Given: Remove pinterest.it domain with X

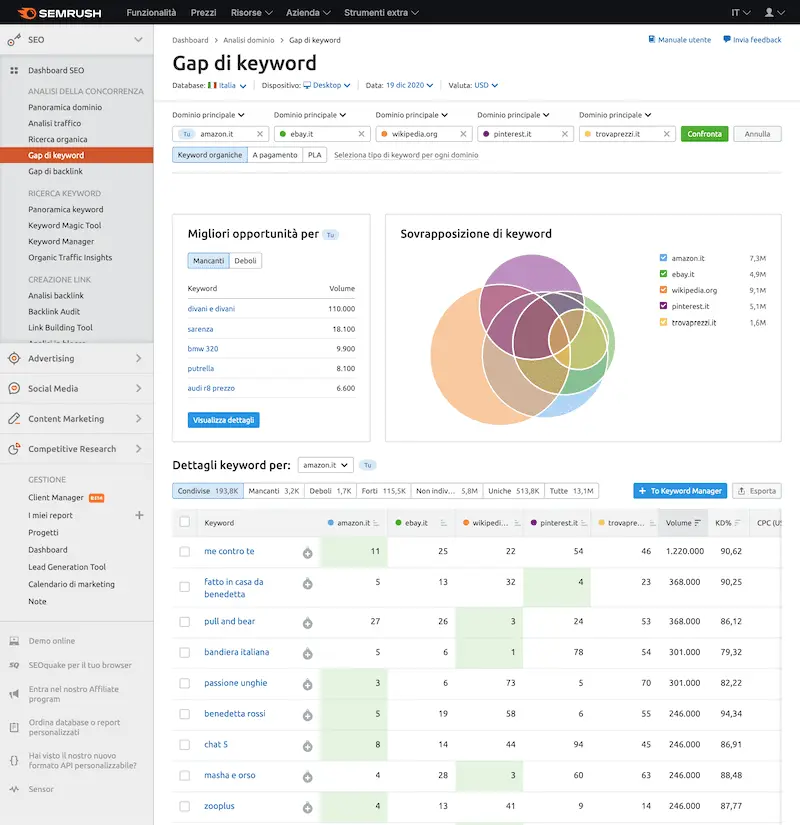Looking at the screenshot, I should coord(565,134).
